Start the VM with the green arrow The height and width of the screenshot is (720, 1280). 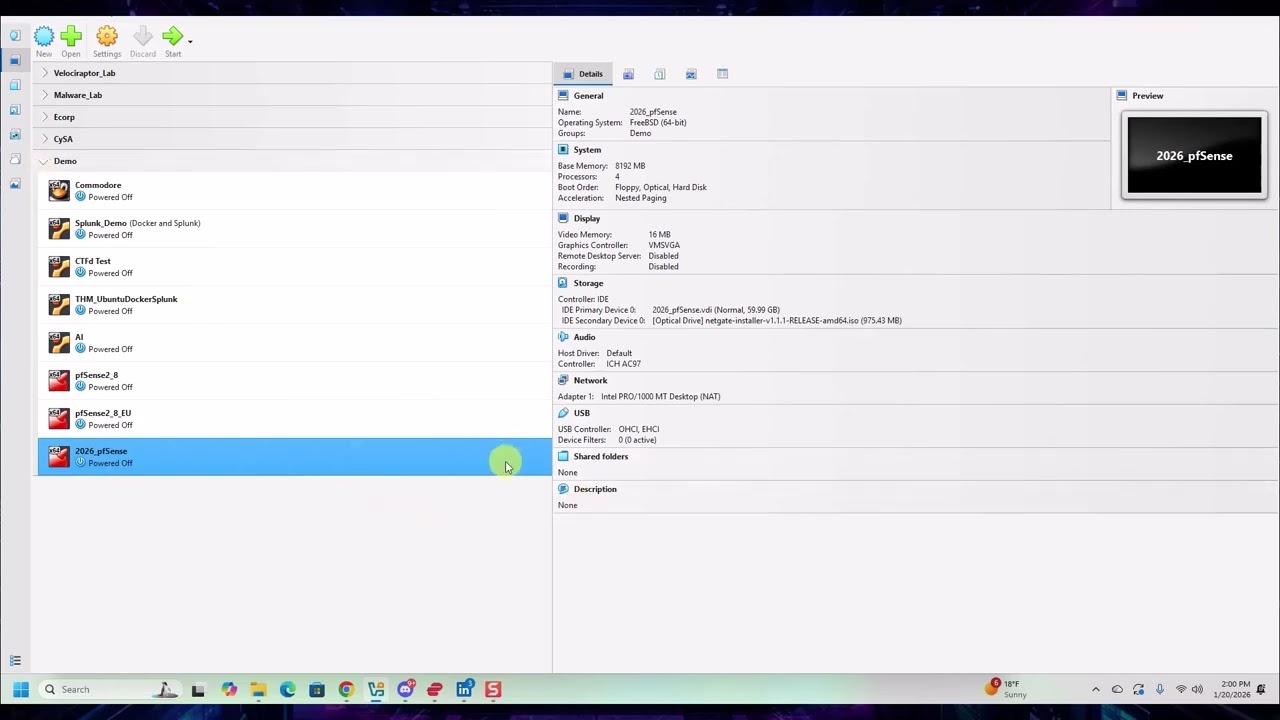tap(173, 42)
